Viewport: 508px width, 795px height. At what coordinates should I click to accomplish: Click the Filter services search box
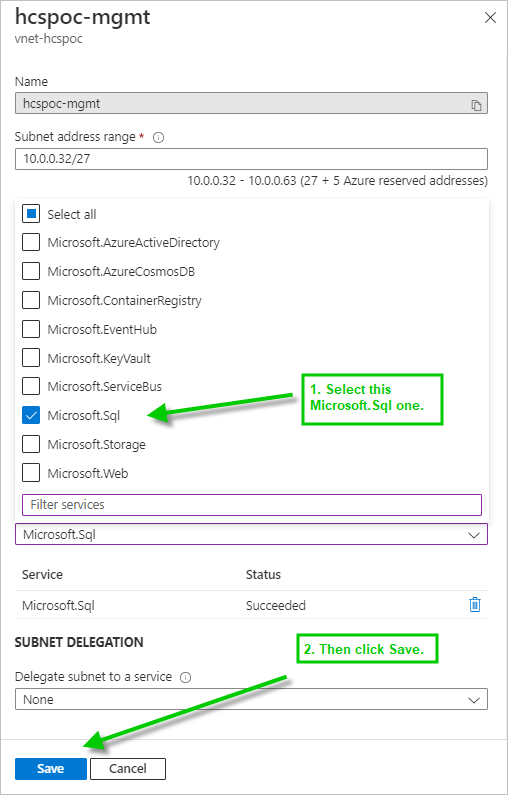(x=252, y=505)
